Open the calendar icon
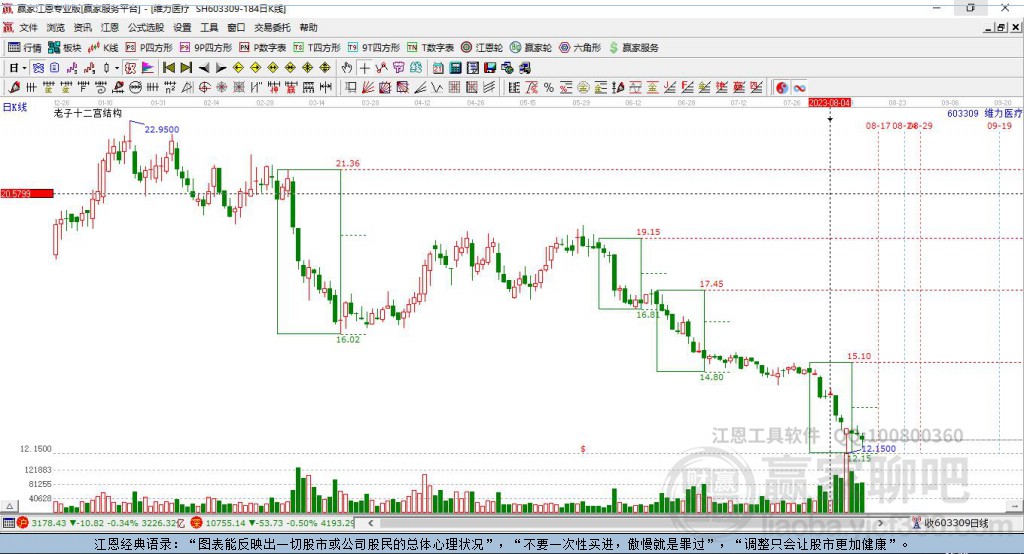Image resolution: width=1024 pixels, height=554 pixels. click(x=438, y=67)
